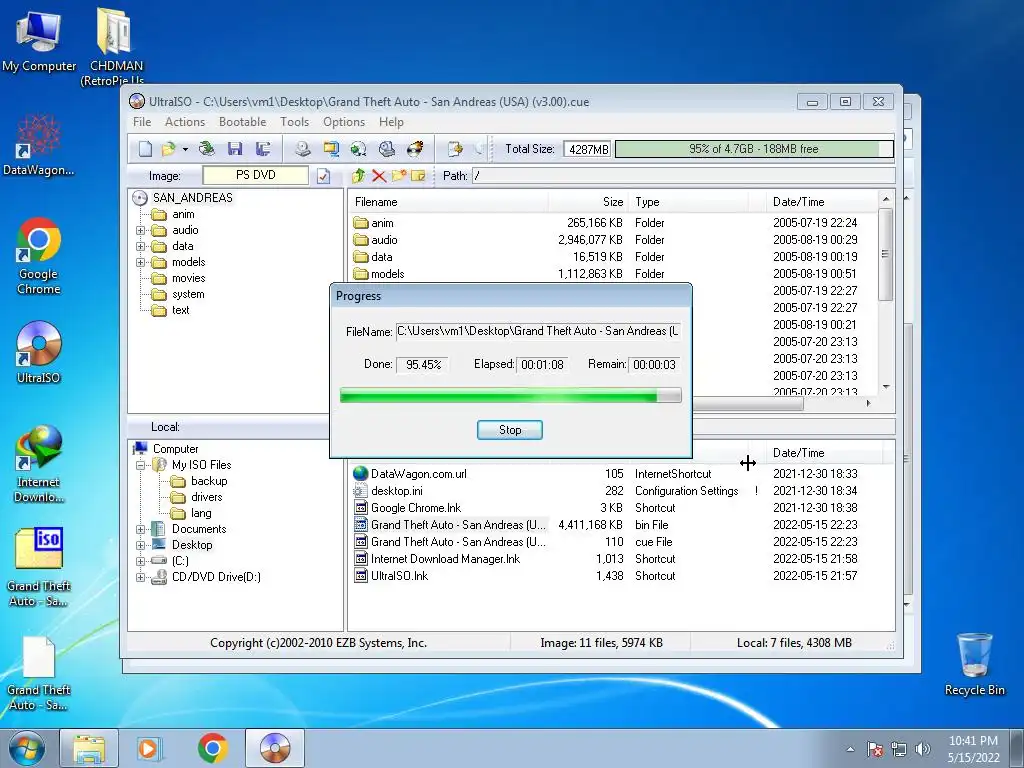This screenshot has width=1024, height=768.
Task: Open the dropdown arrow next to the Open icon
Action: click(185, 150)
